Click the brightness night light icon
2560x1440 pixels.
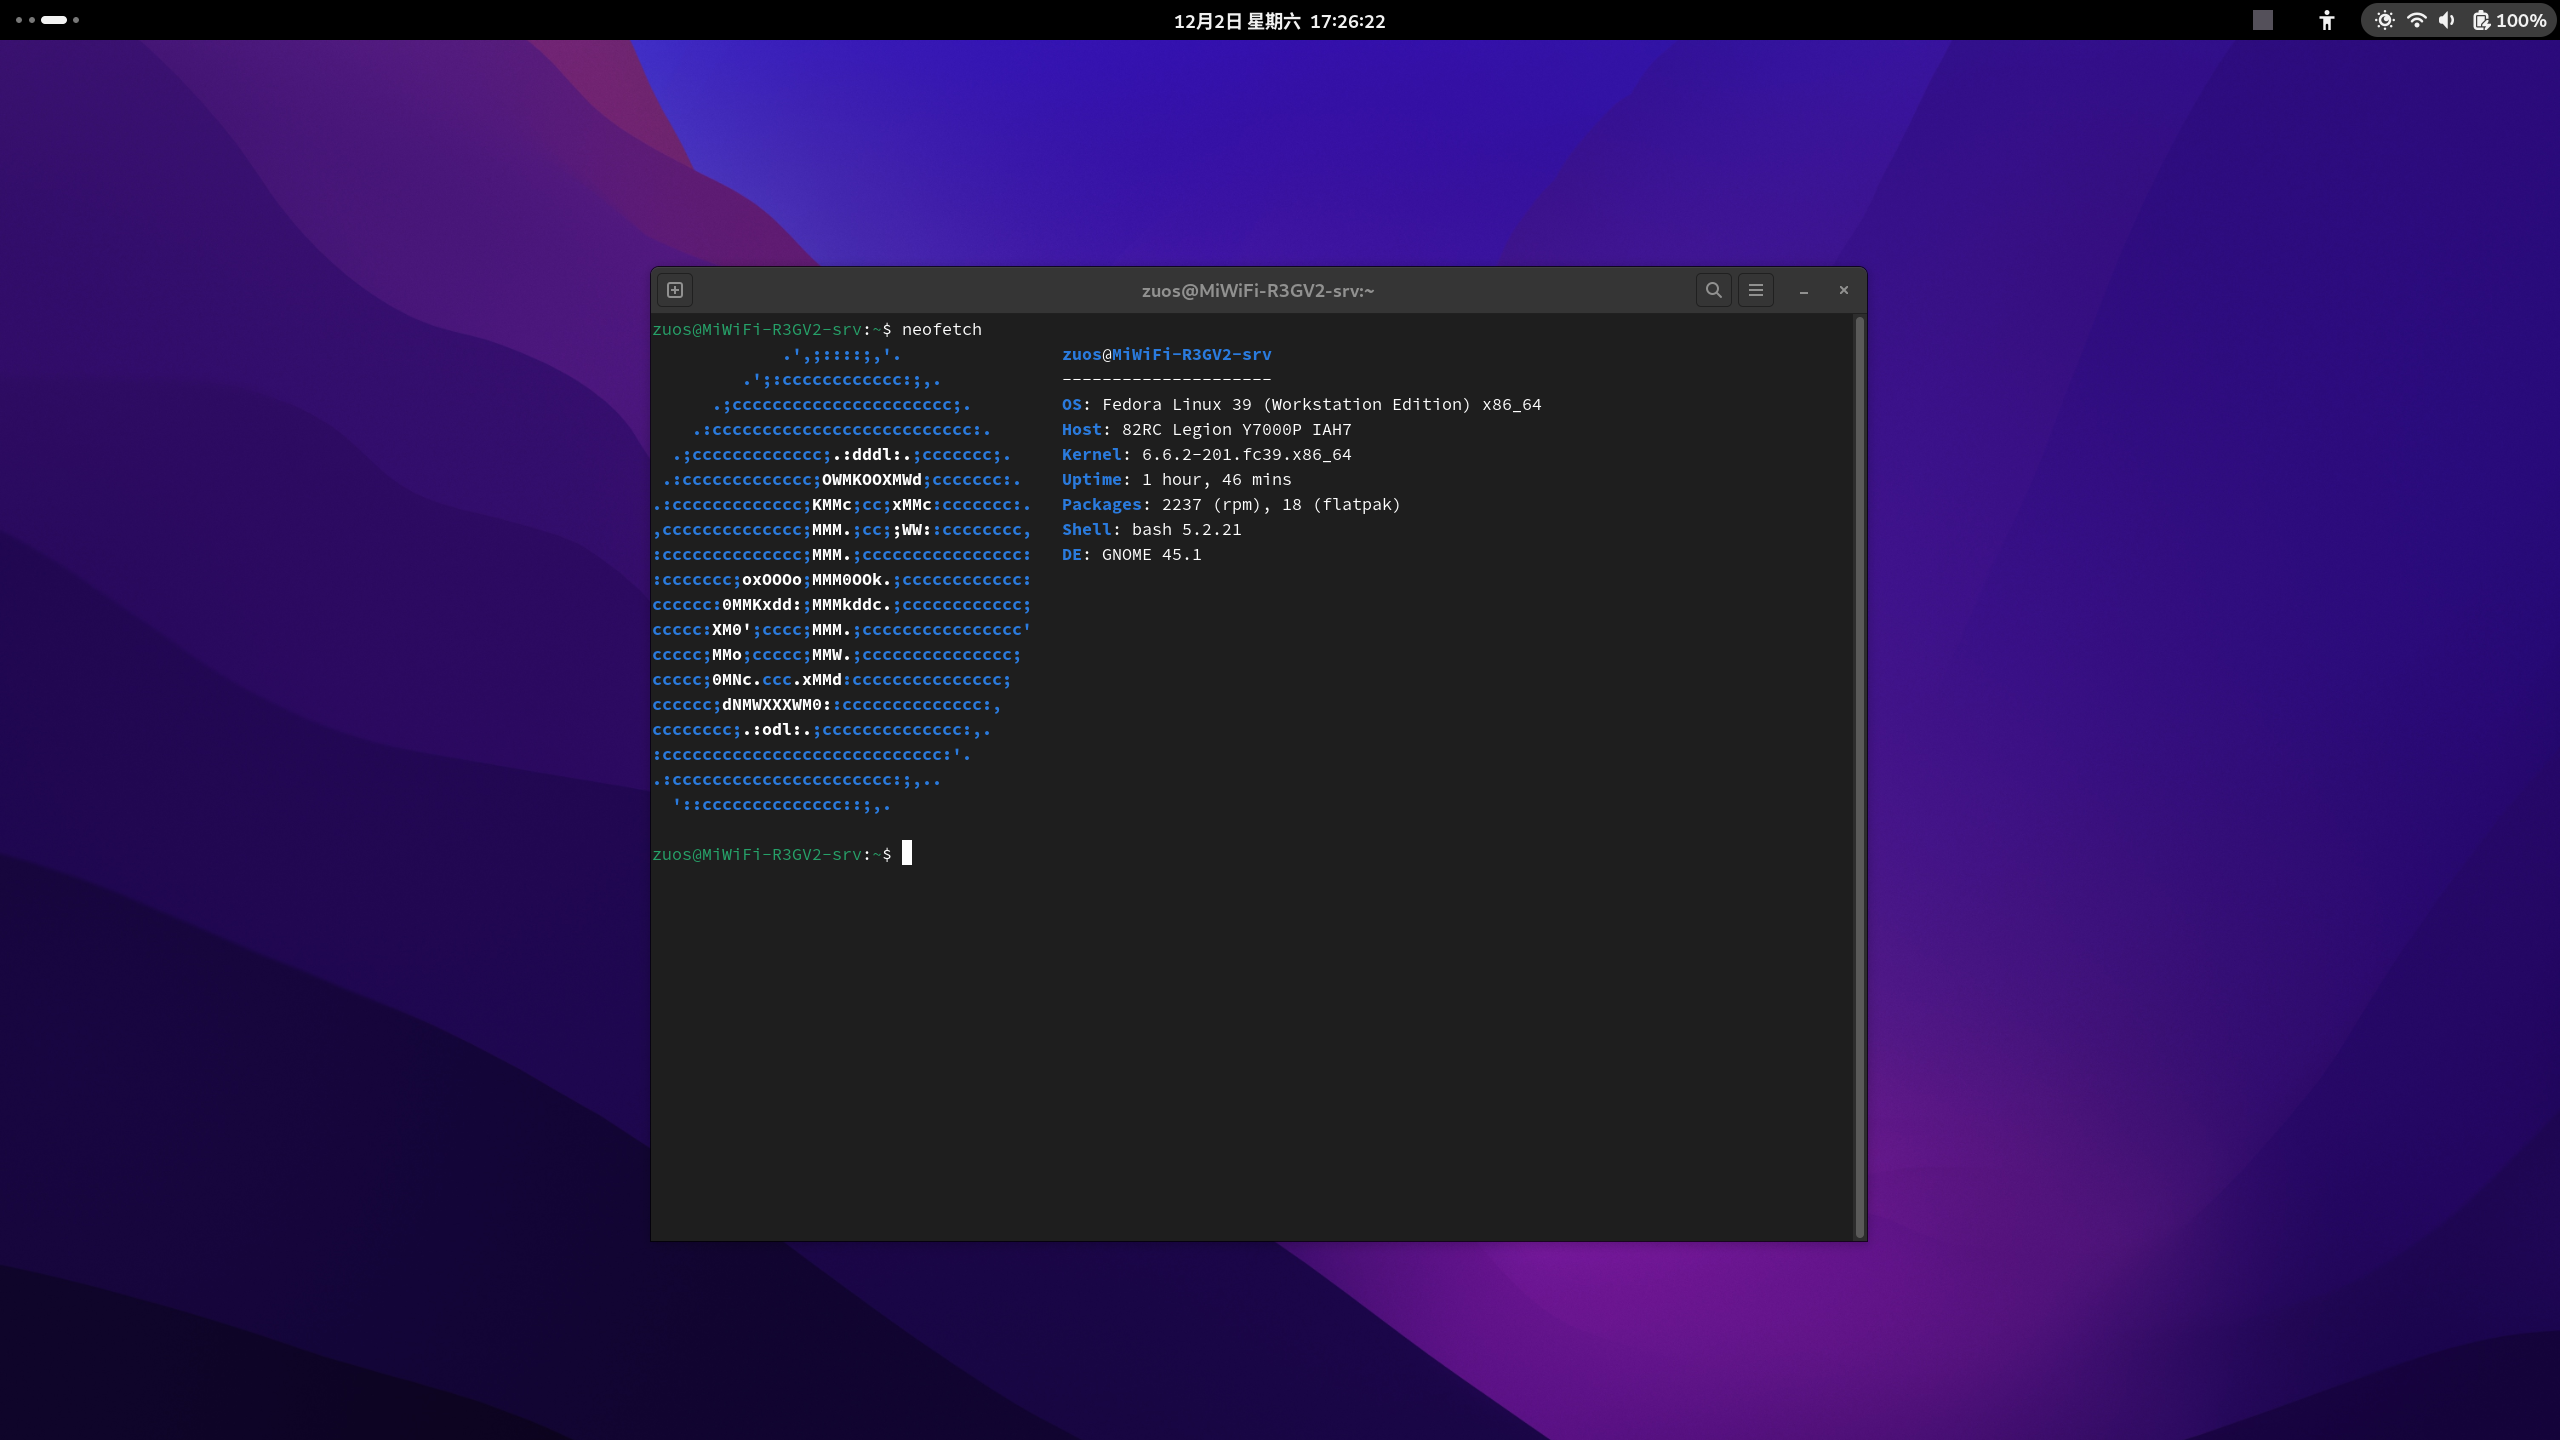coord(2384,20)
